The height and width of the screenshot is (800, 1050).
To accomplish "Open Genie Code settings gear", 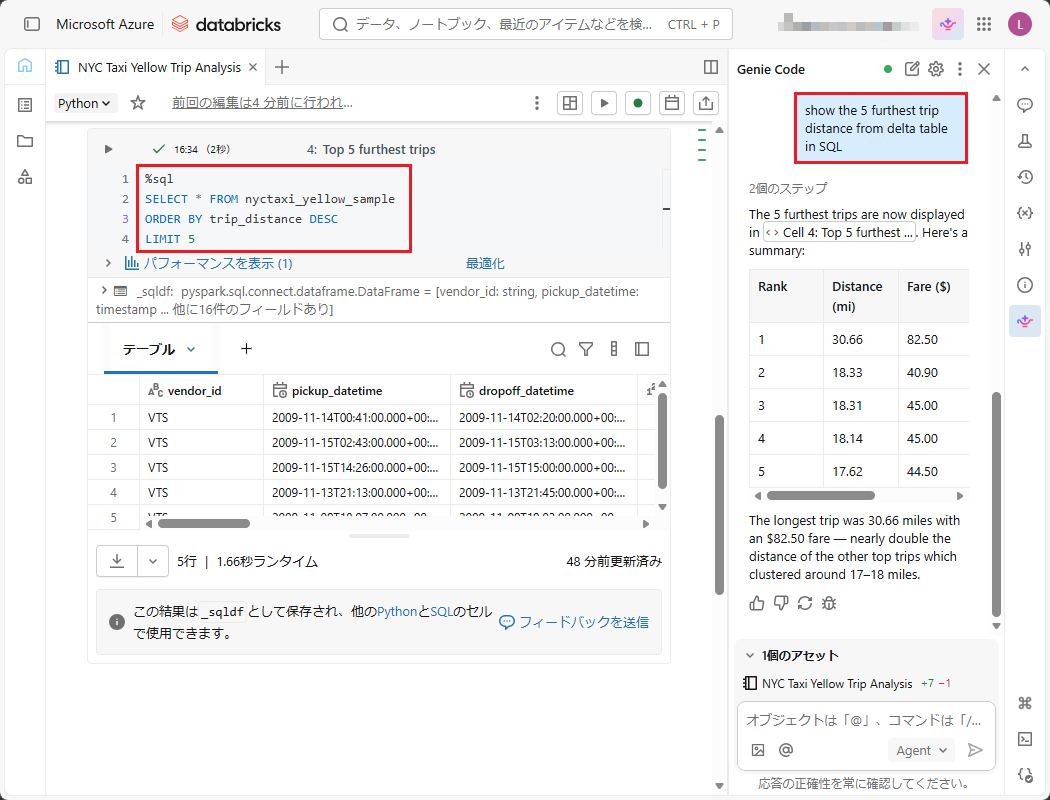I will pyautogui.click(x=936, y=69).
